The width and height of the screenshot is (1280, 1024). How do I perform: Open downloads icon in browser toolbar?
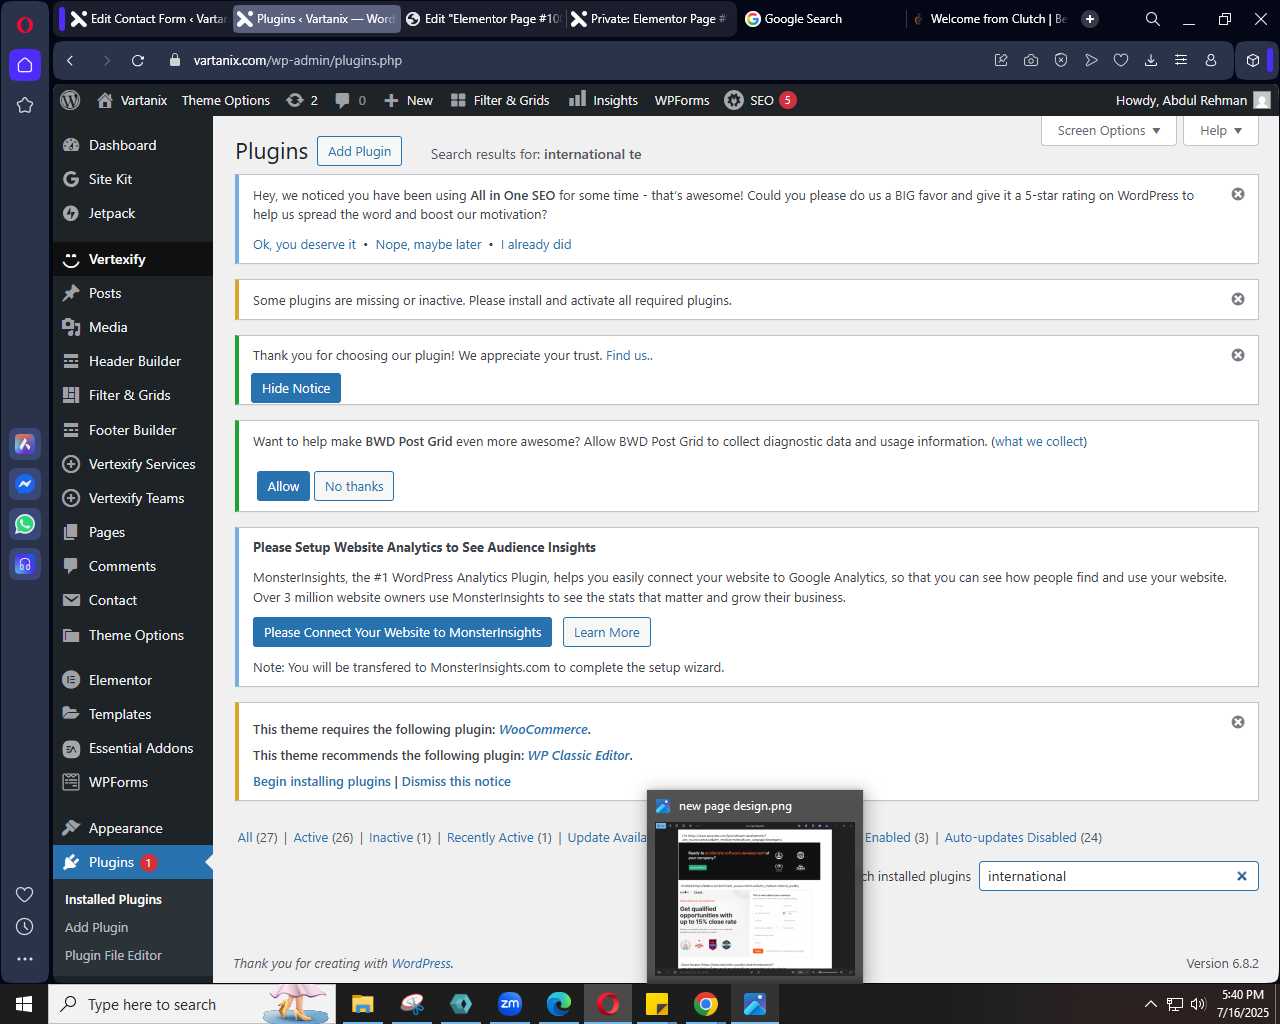1151,60
